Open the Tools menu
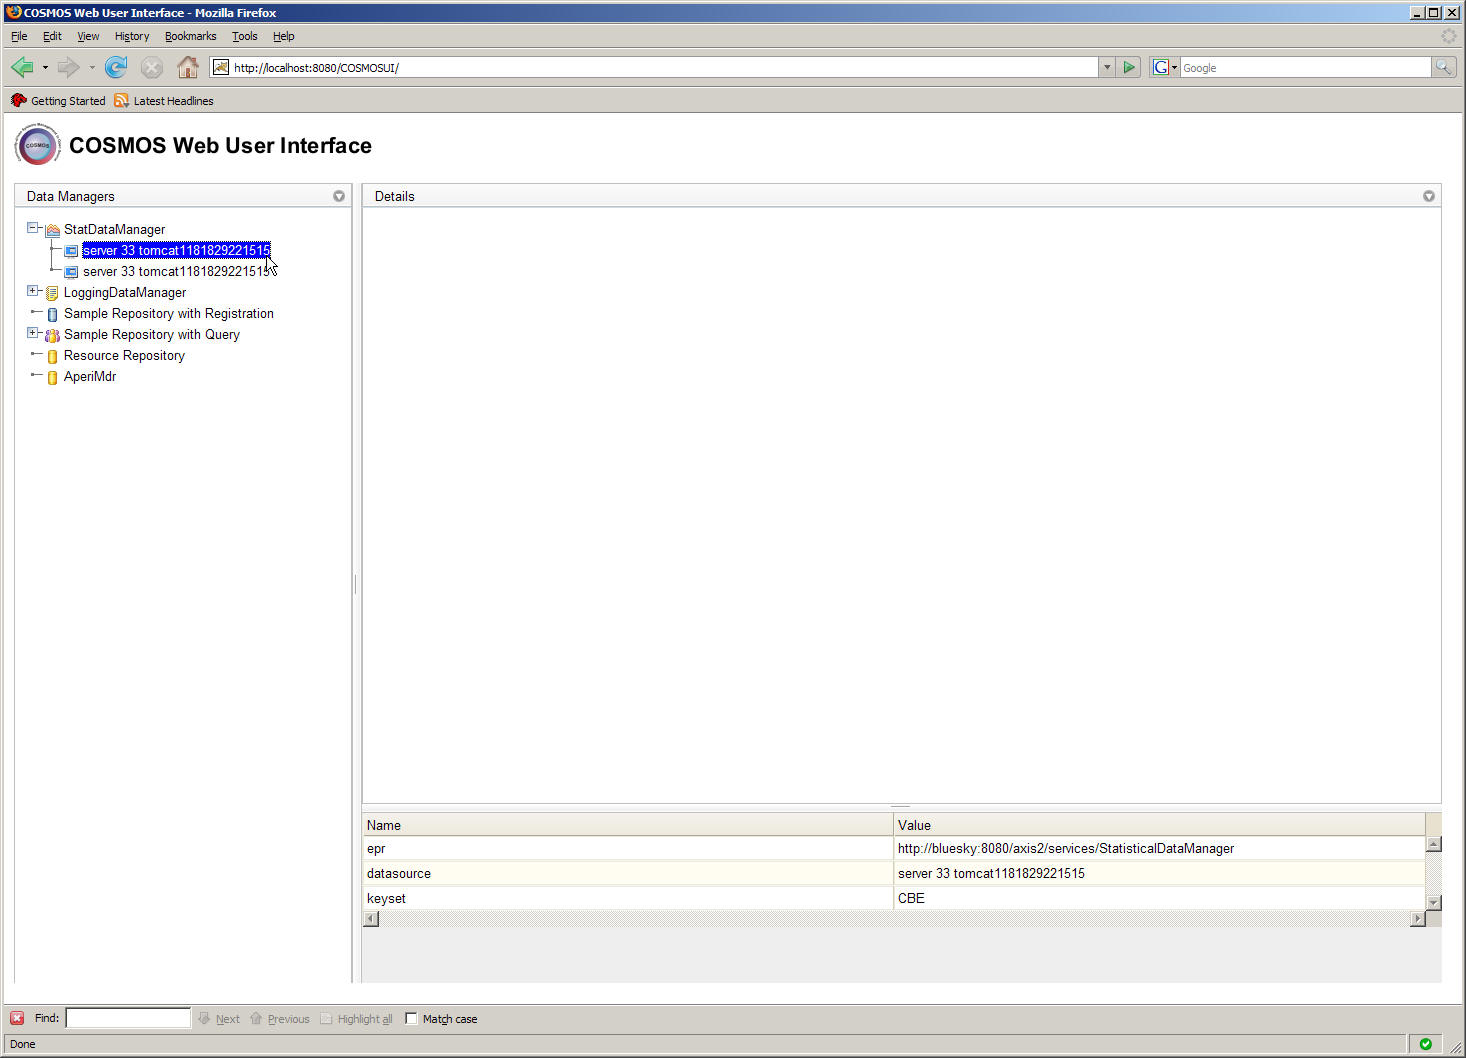 (x=245, y=36)
